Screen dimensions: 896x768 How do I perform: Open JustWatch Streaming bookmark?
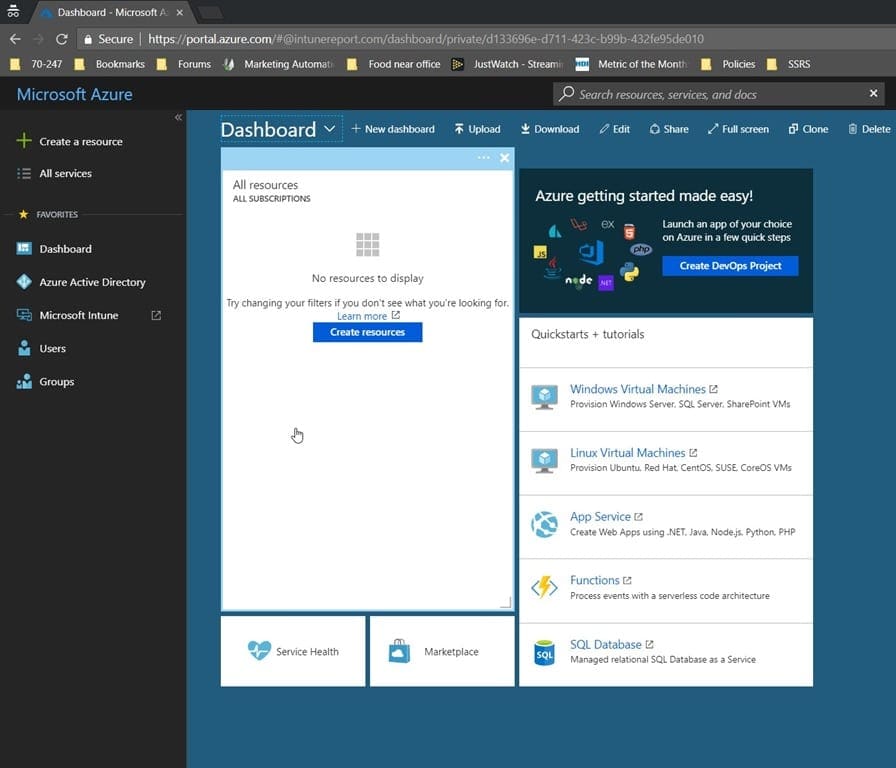(x=508, y=64)
